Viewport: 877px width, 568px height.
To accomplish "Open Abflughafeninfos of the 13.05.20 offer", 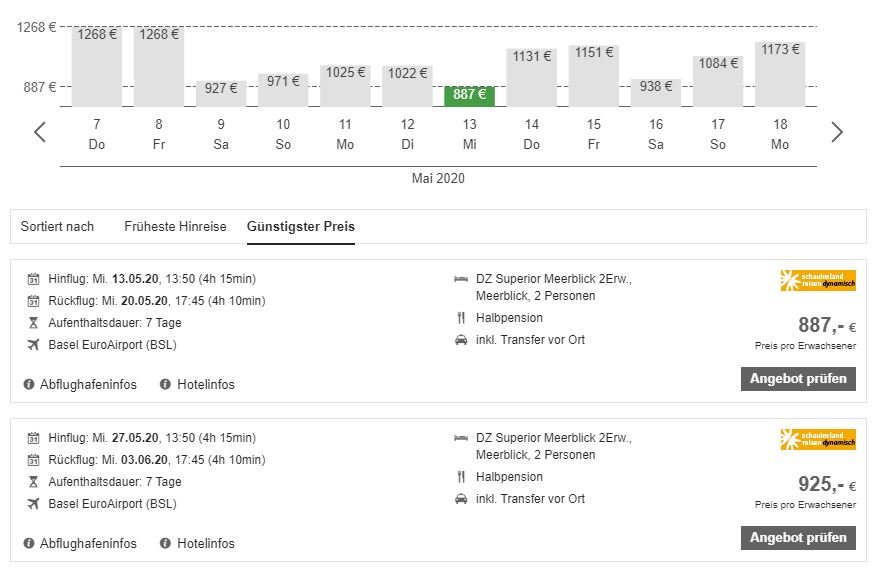I will pos(88,384).
